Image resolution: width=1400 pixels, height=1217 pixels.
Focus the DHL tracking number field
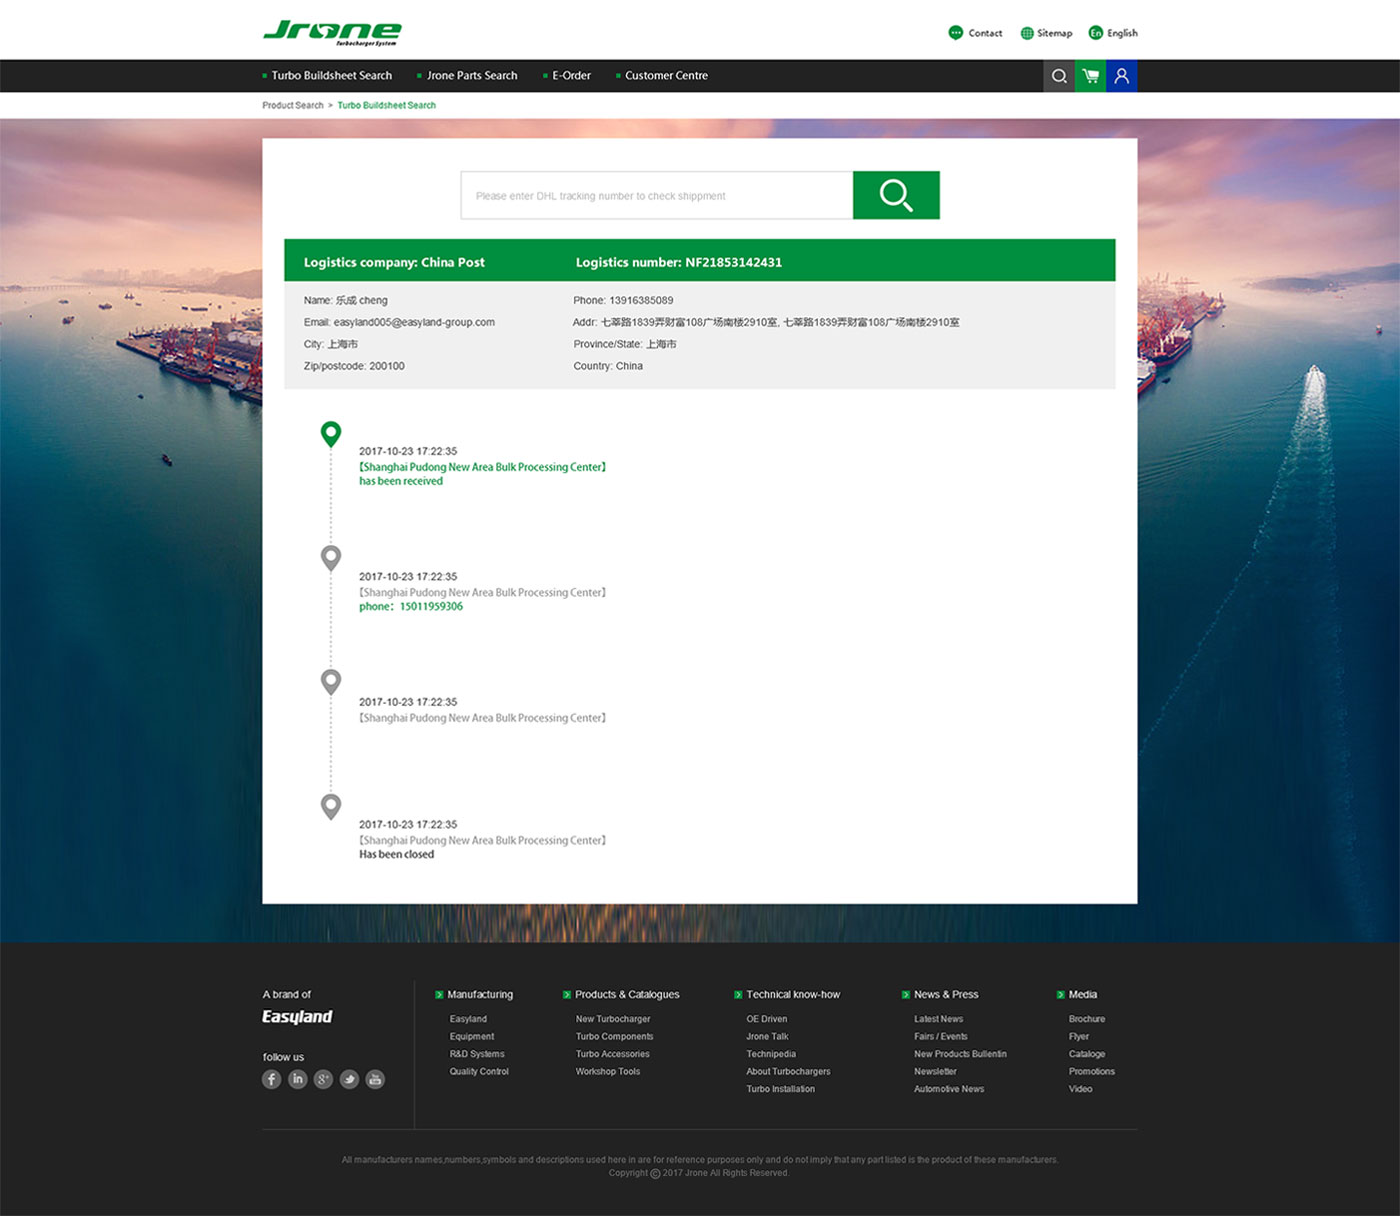[656, 196]
